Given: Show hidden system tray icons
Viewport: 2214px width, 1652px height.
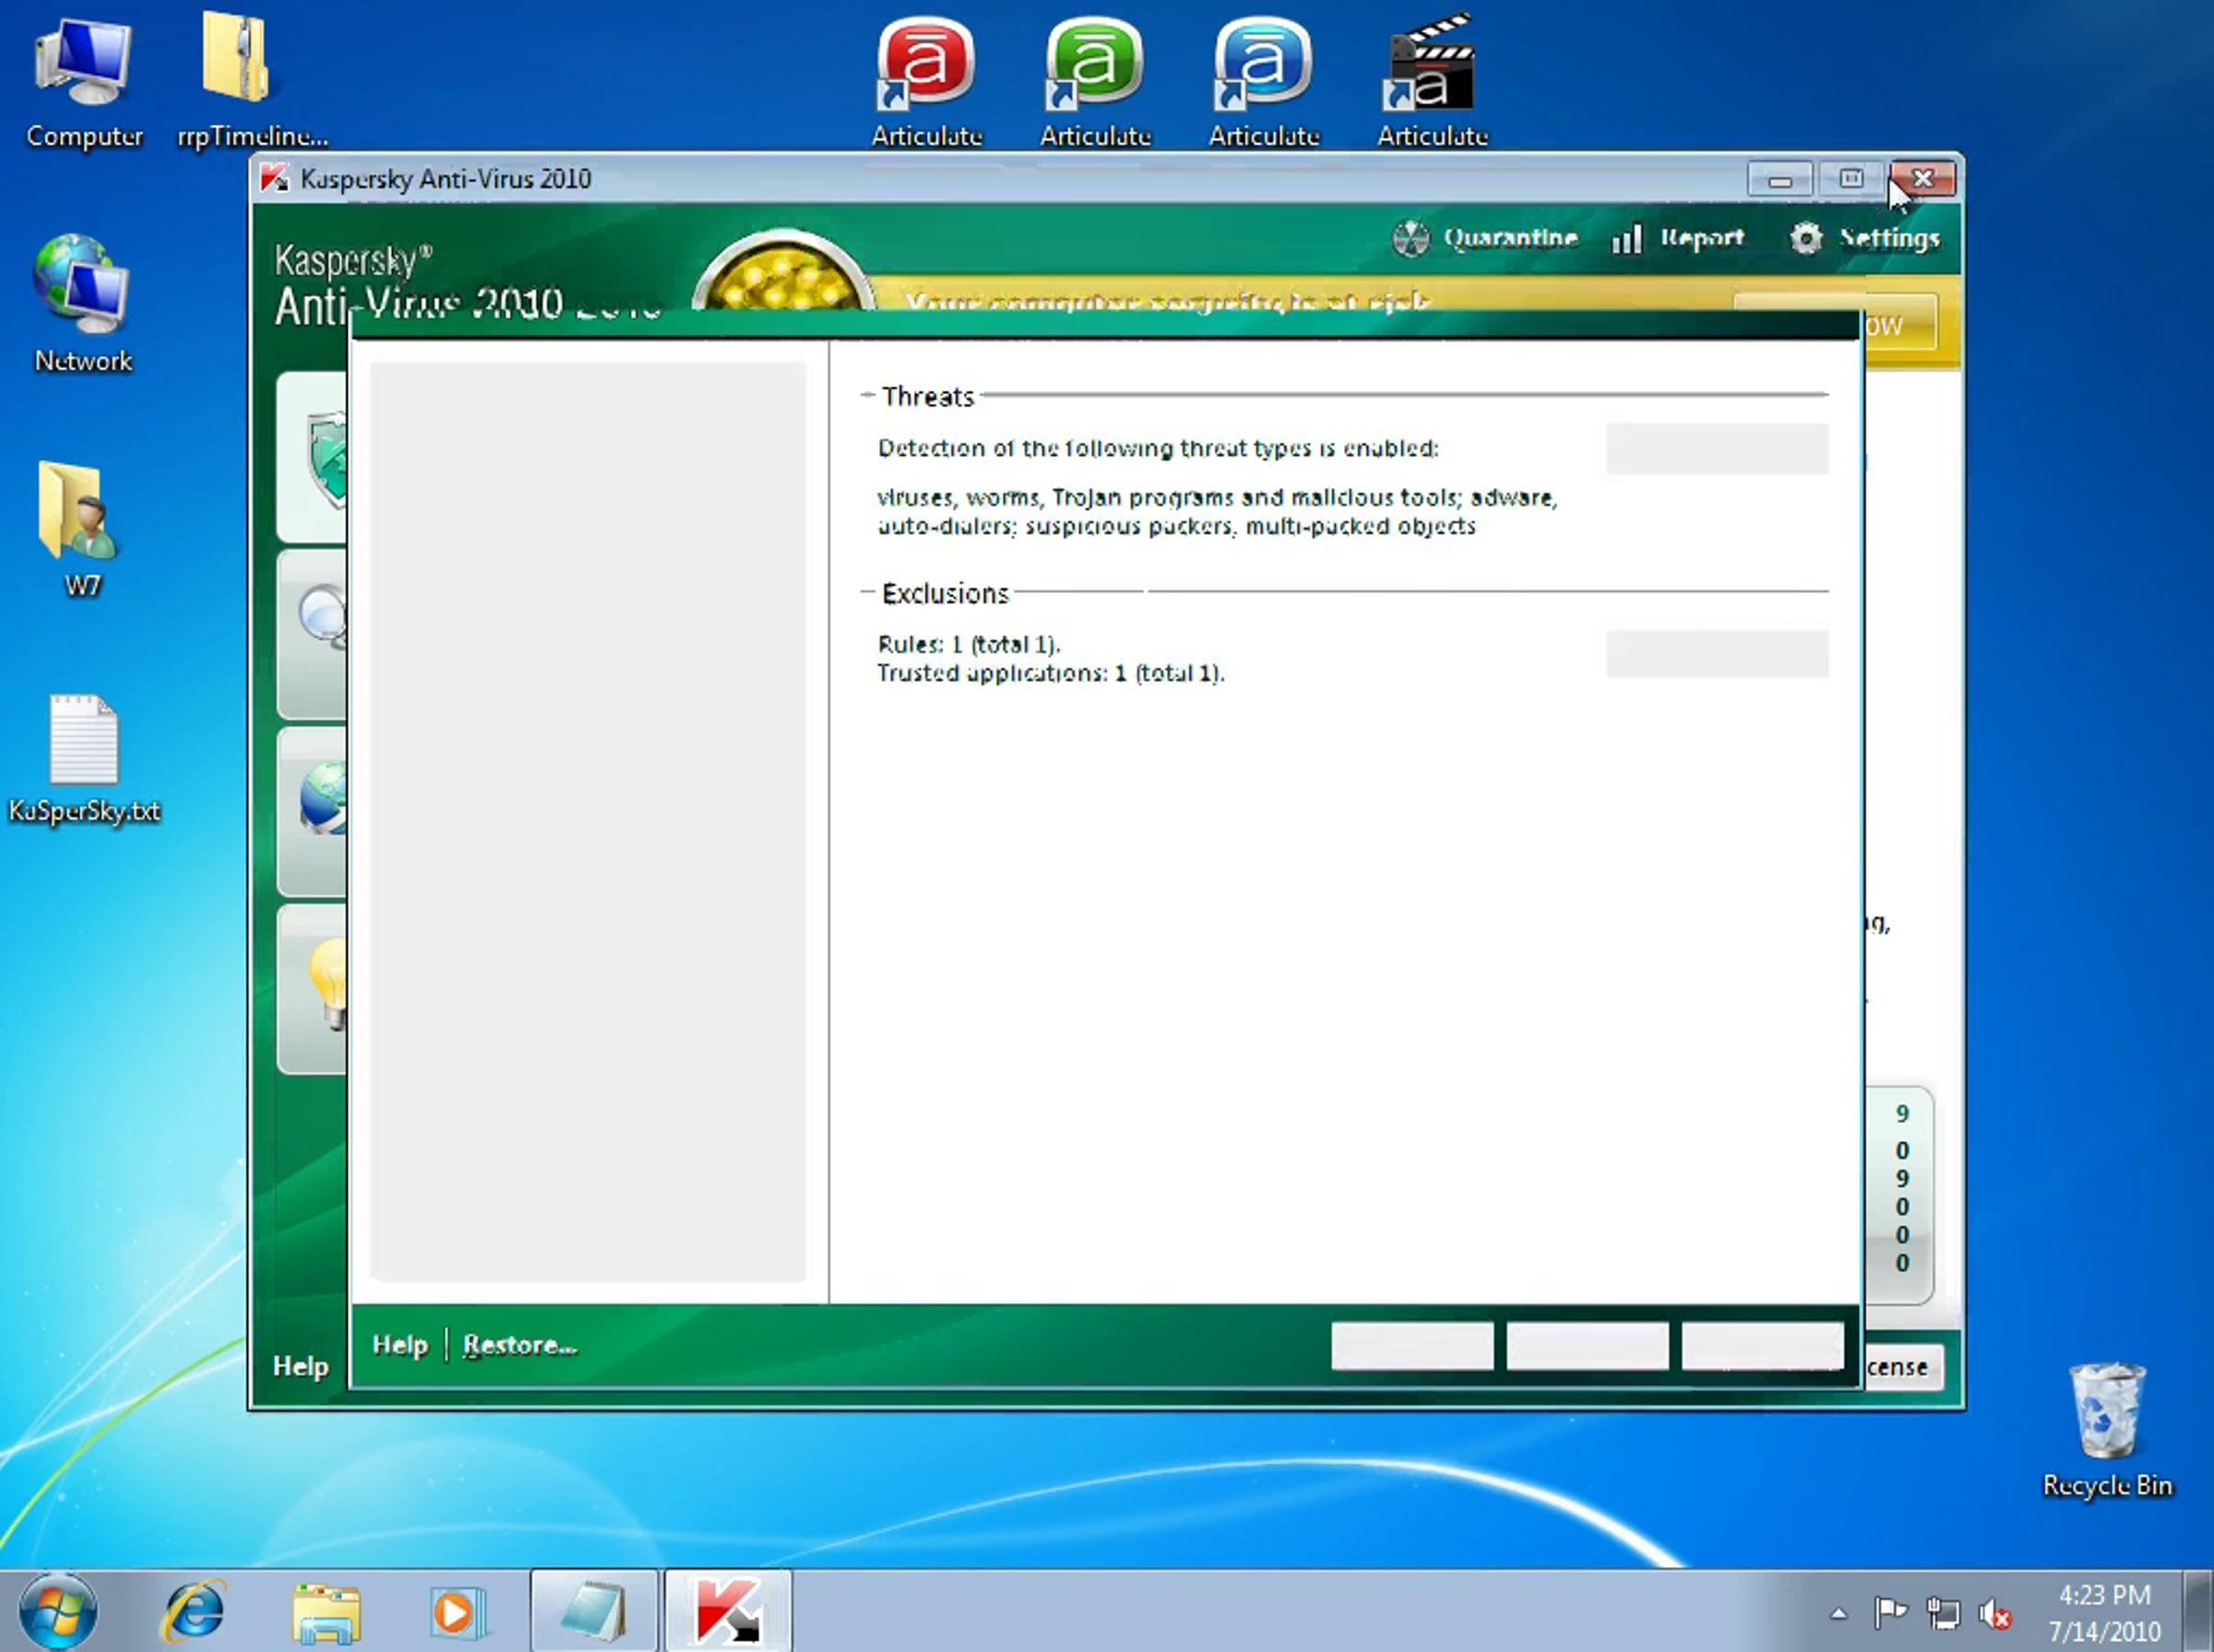Looking at the screenshot, I should pos(1838,1613).
